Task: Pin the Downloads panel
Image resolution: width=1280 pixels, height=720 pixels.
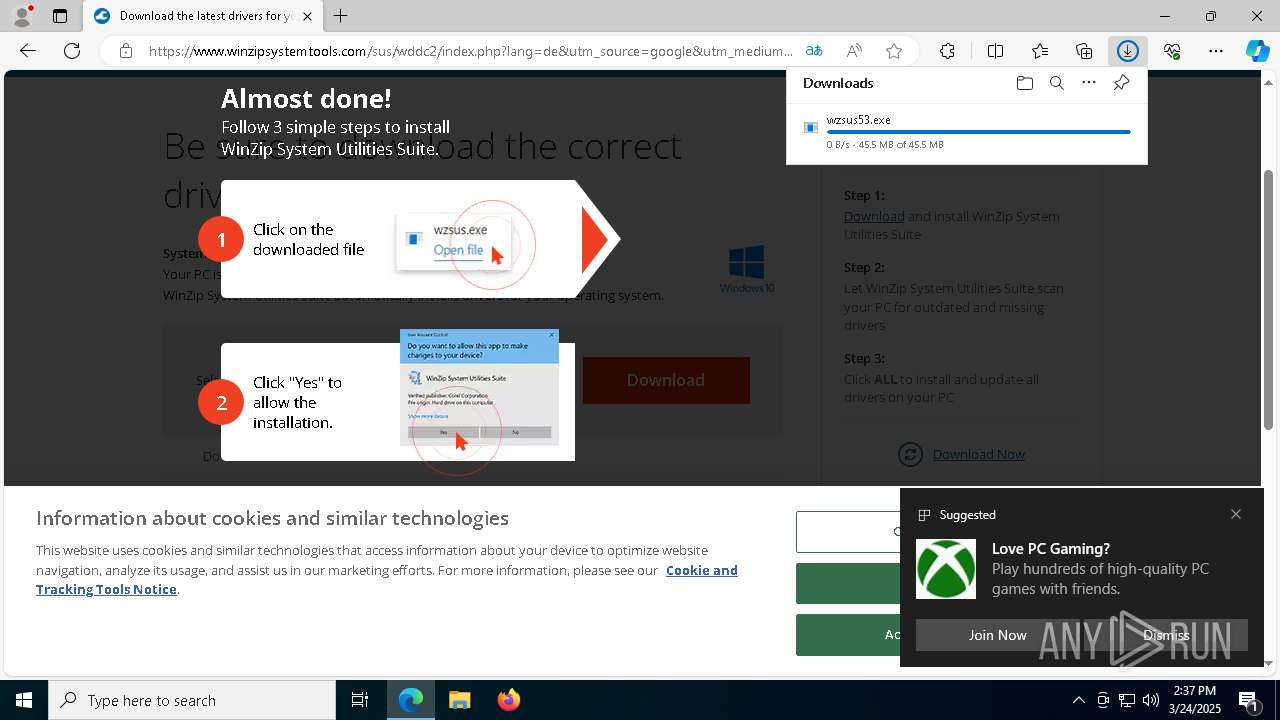Action: pyautogui.click(x=1121, y=83)
